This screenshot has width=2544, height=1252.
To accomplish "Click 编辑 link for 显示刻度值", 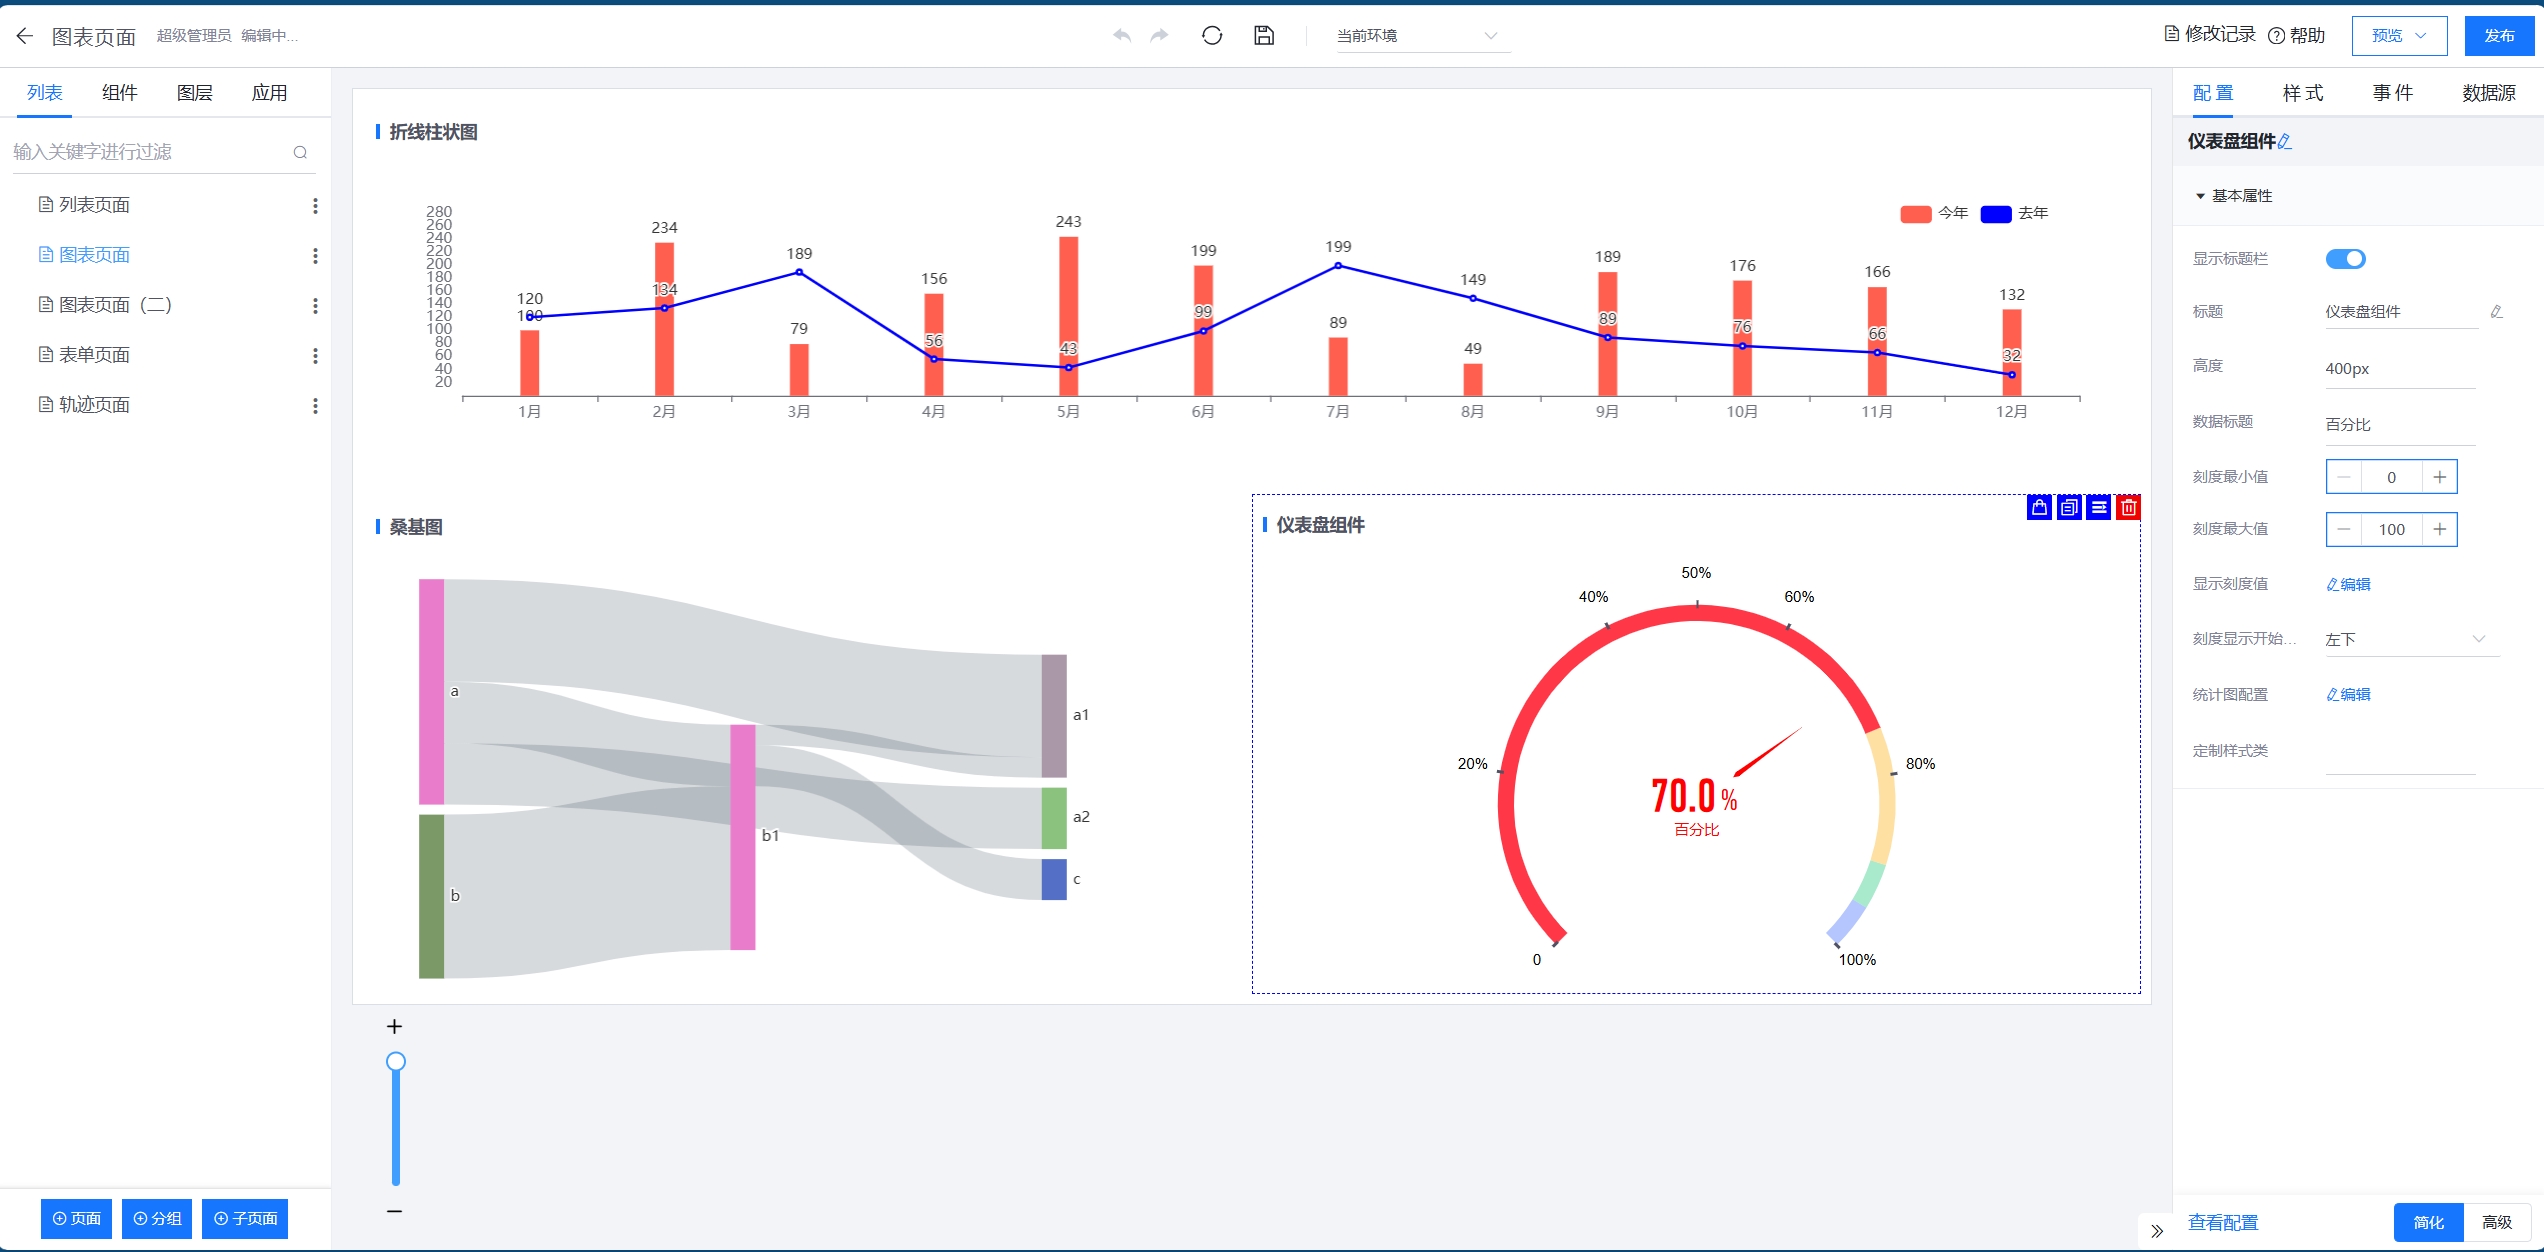I will tap(2348, 584).
